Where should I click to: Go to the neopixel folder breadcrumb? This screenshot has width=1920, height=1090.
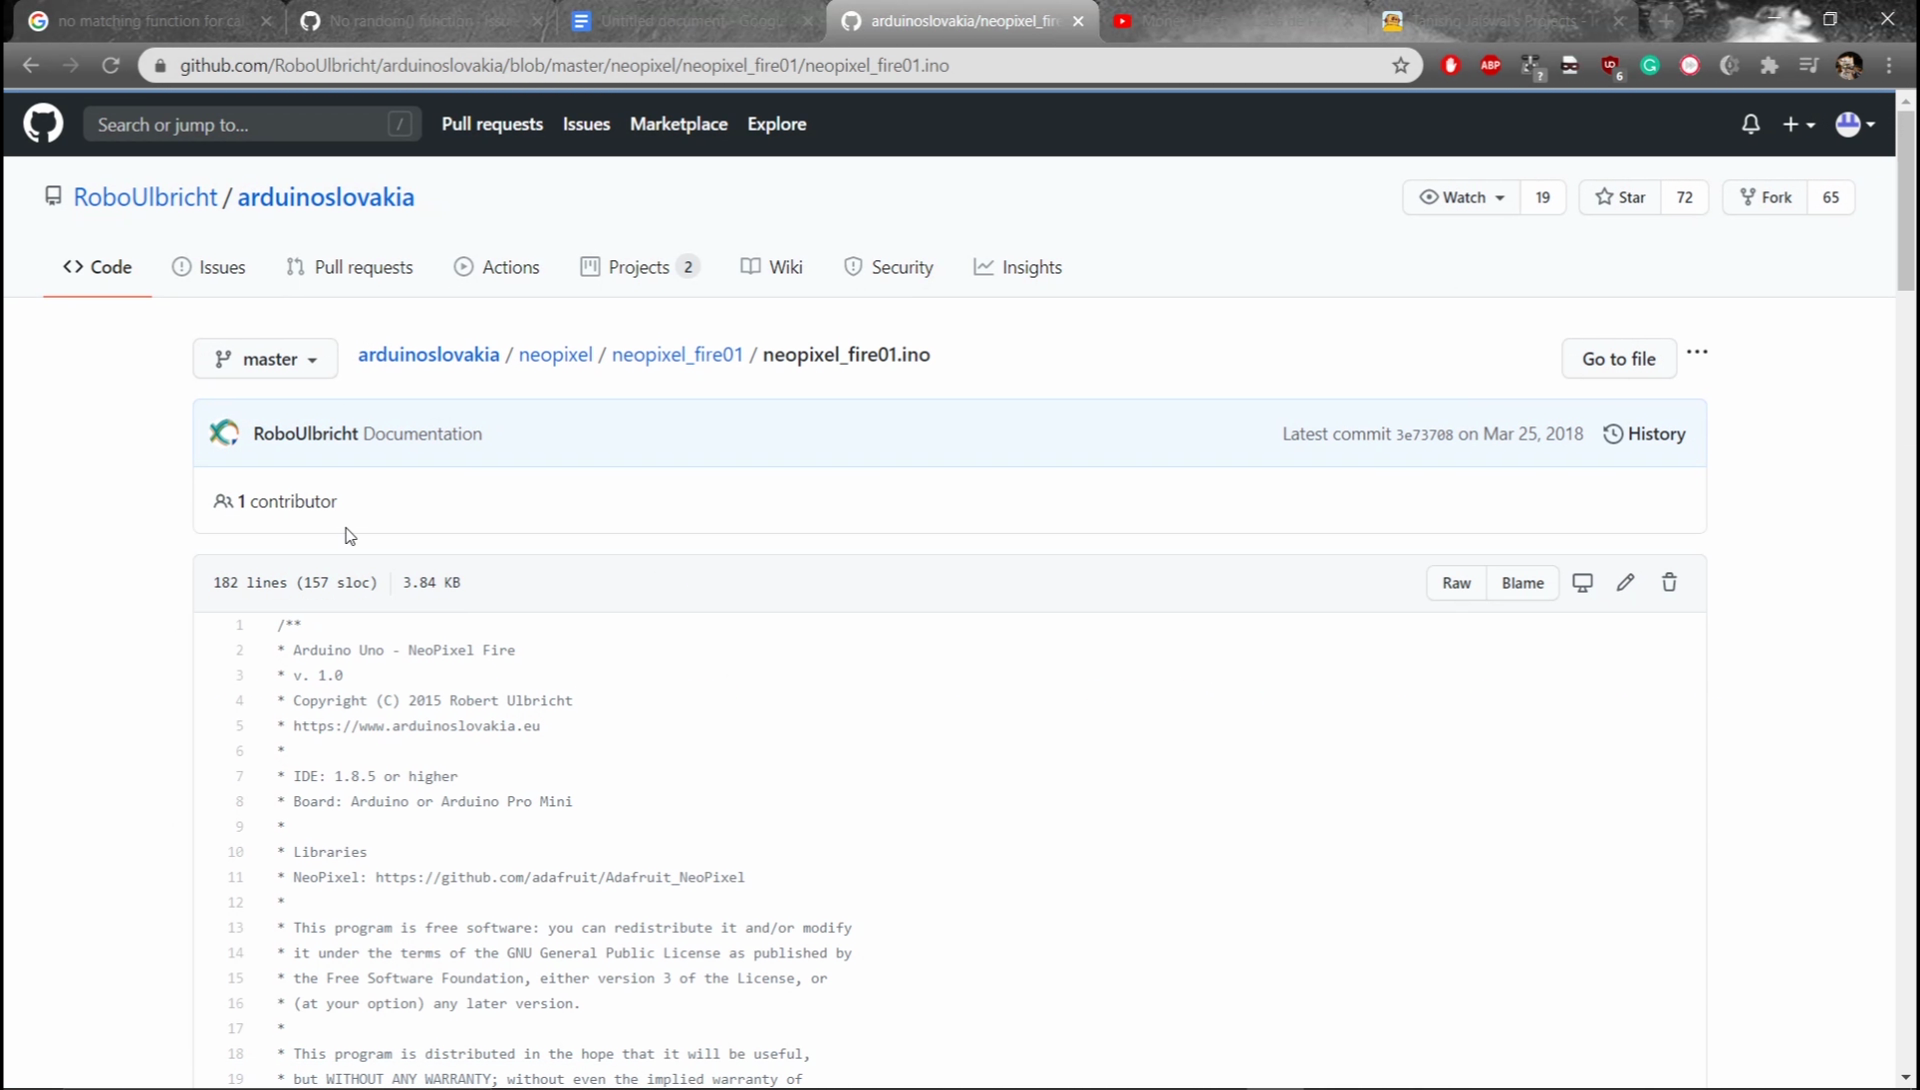click(555, 355)
